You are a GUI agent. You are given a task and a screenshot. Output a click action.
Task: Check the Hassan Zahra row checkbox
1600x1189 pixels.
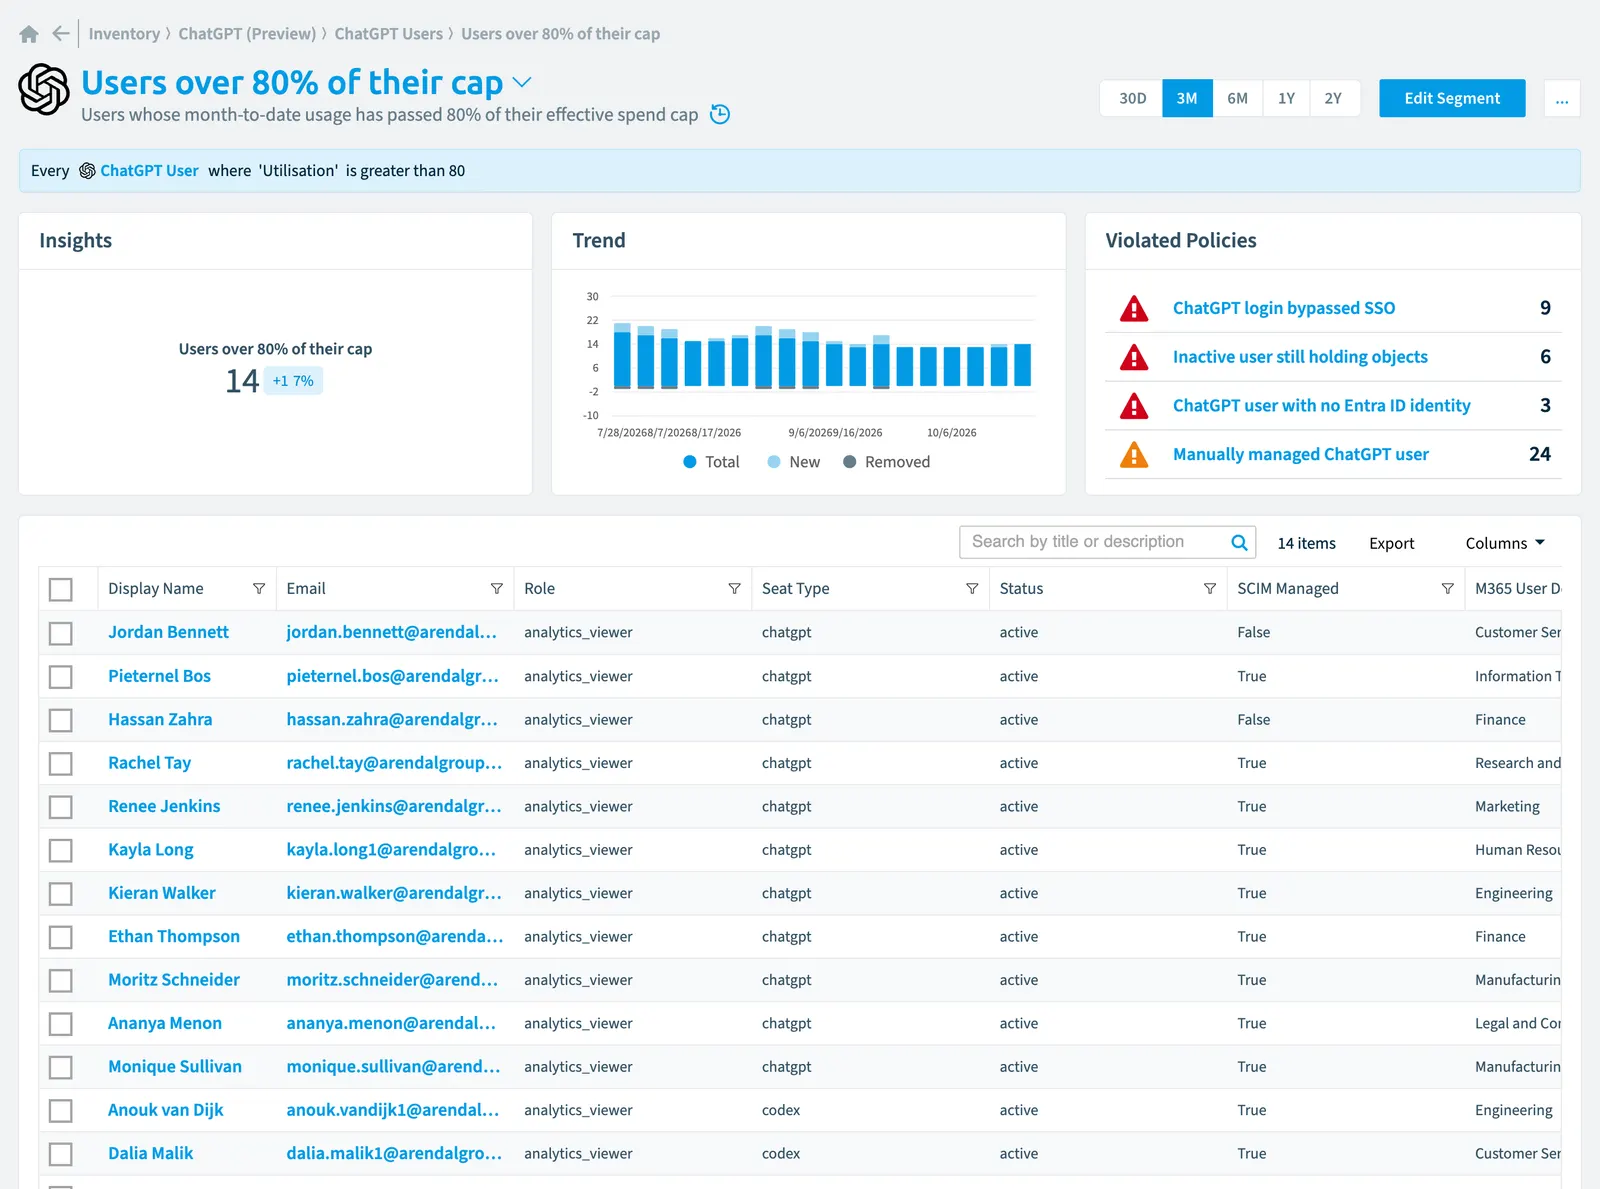click(x=61, y=720)
